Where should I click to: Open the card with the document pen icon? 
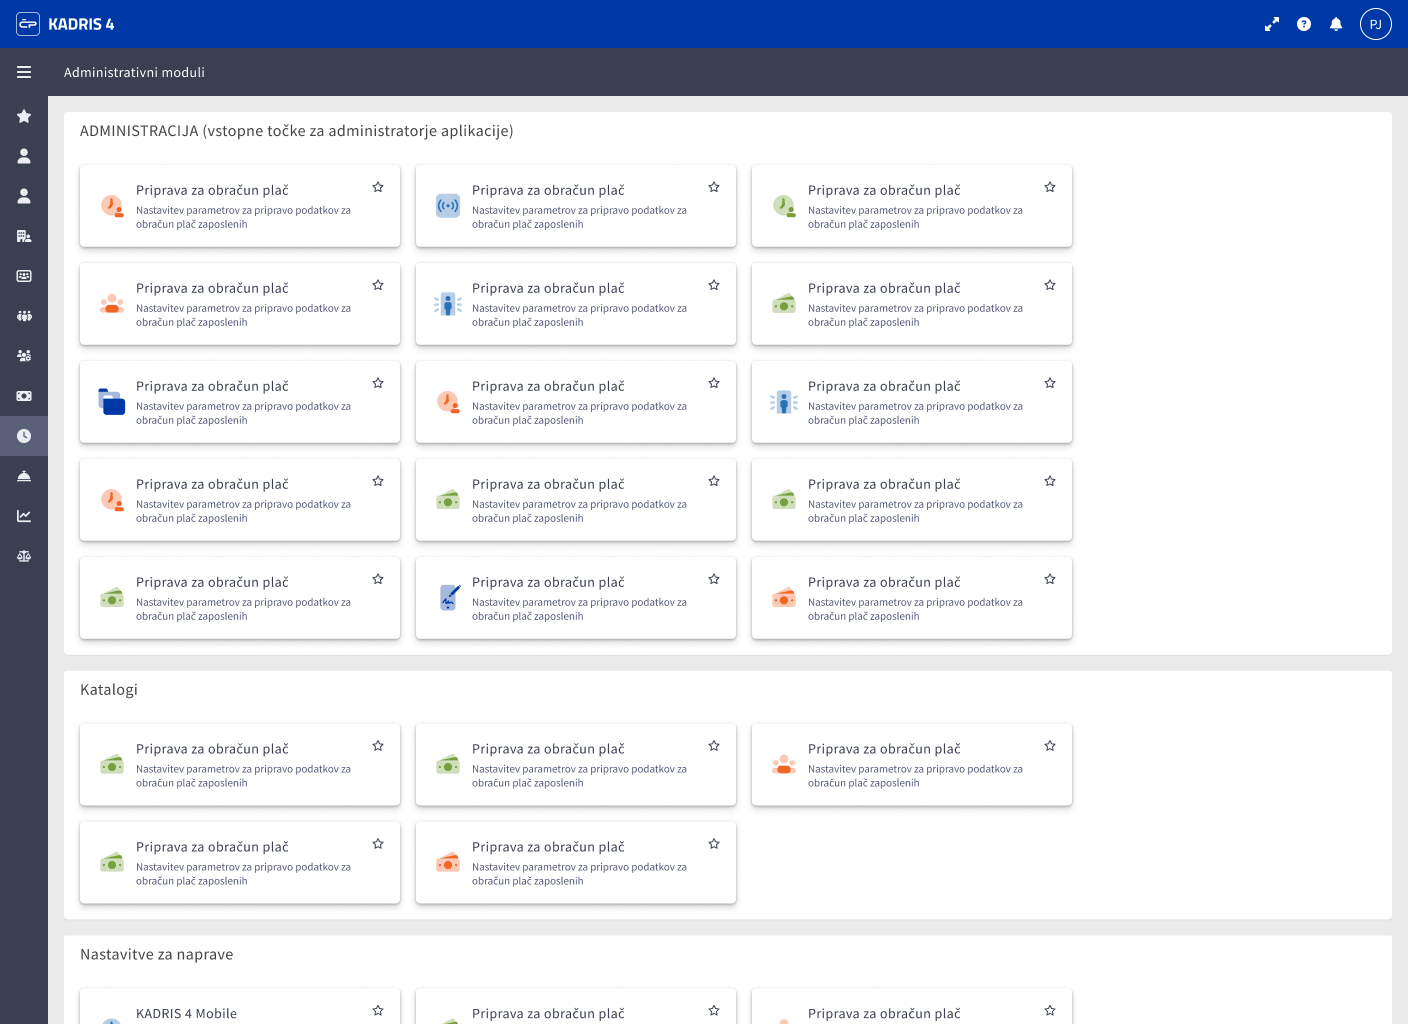pos(576,598)
